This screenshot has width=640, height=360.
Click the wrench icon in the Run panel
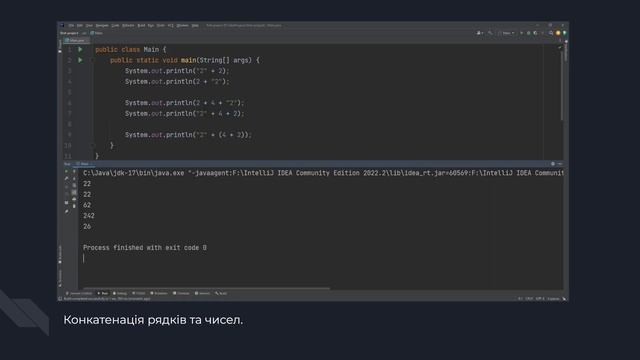tap(67, 178)
